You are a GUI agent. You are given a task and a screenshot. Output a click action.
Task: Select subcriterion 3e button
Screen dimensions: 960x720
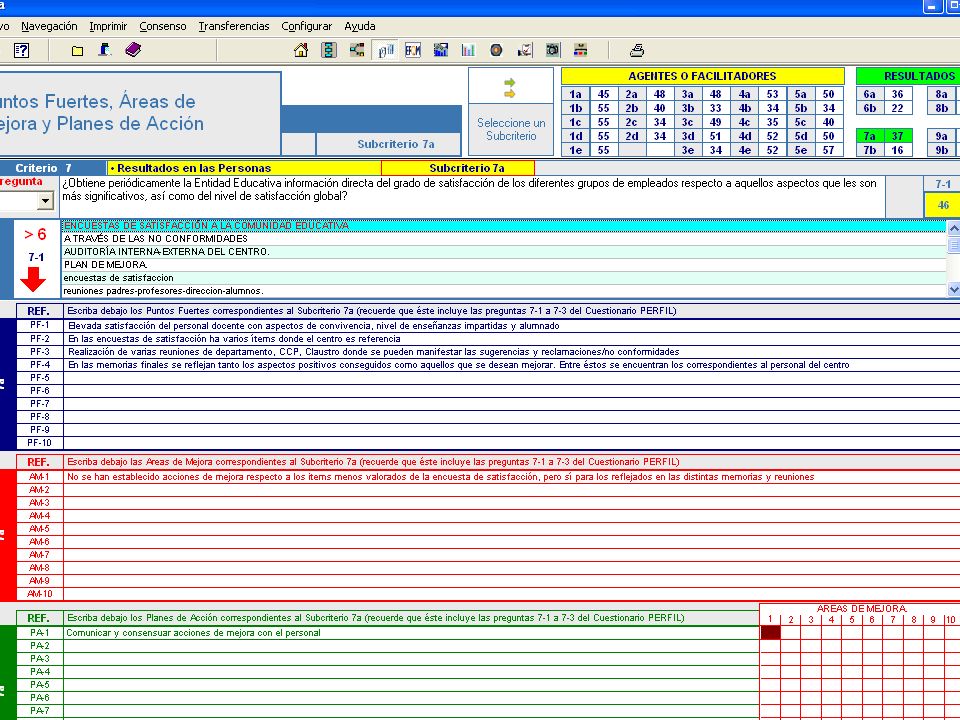pyautogui.click(x=688, y=150)
